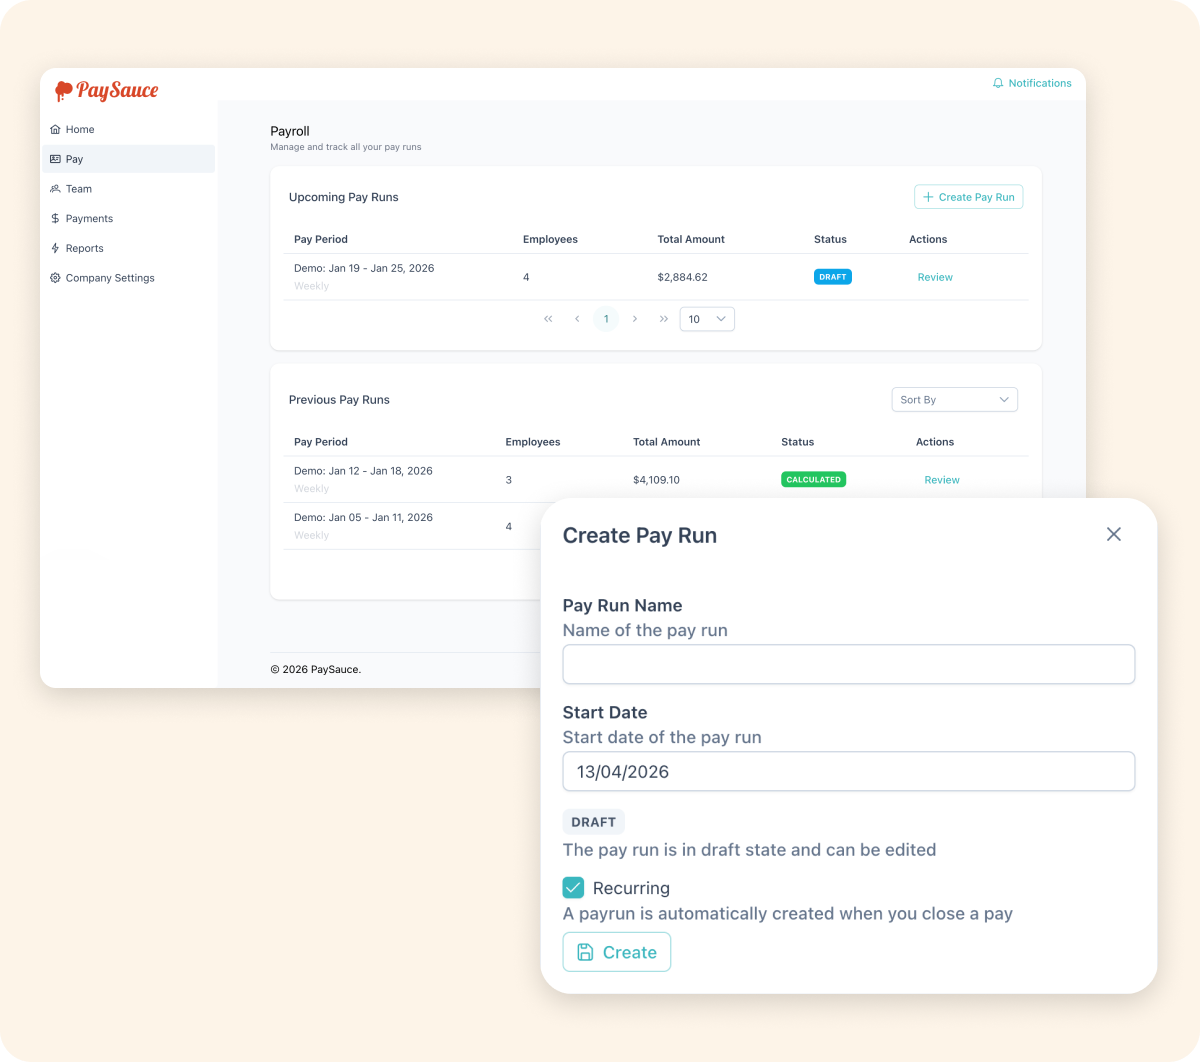Image resolution: width=1200 pixels, height=1062 pixels.
Task: Click the Pay Run Name input field
Action: pos(848,665)
